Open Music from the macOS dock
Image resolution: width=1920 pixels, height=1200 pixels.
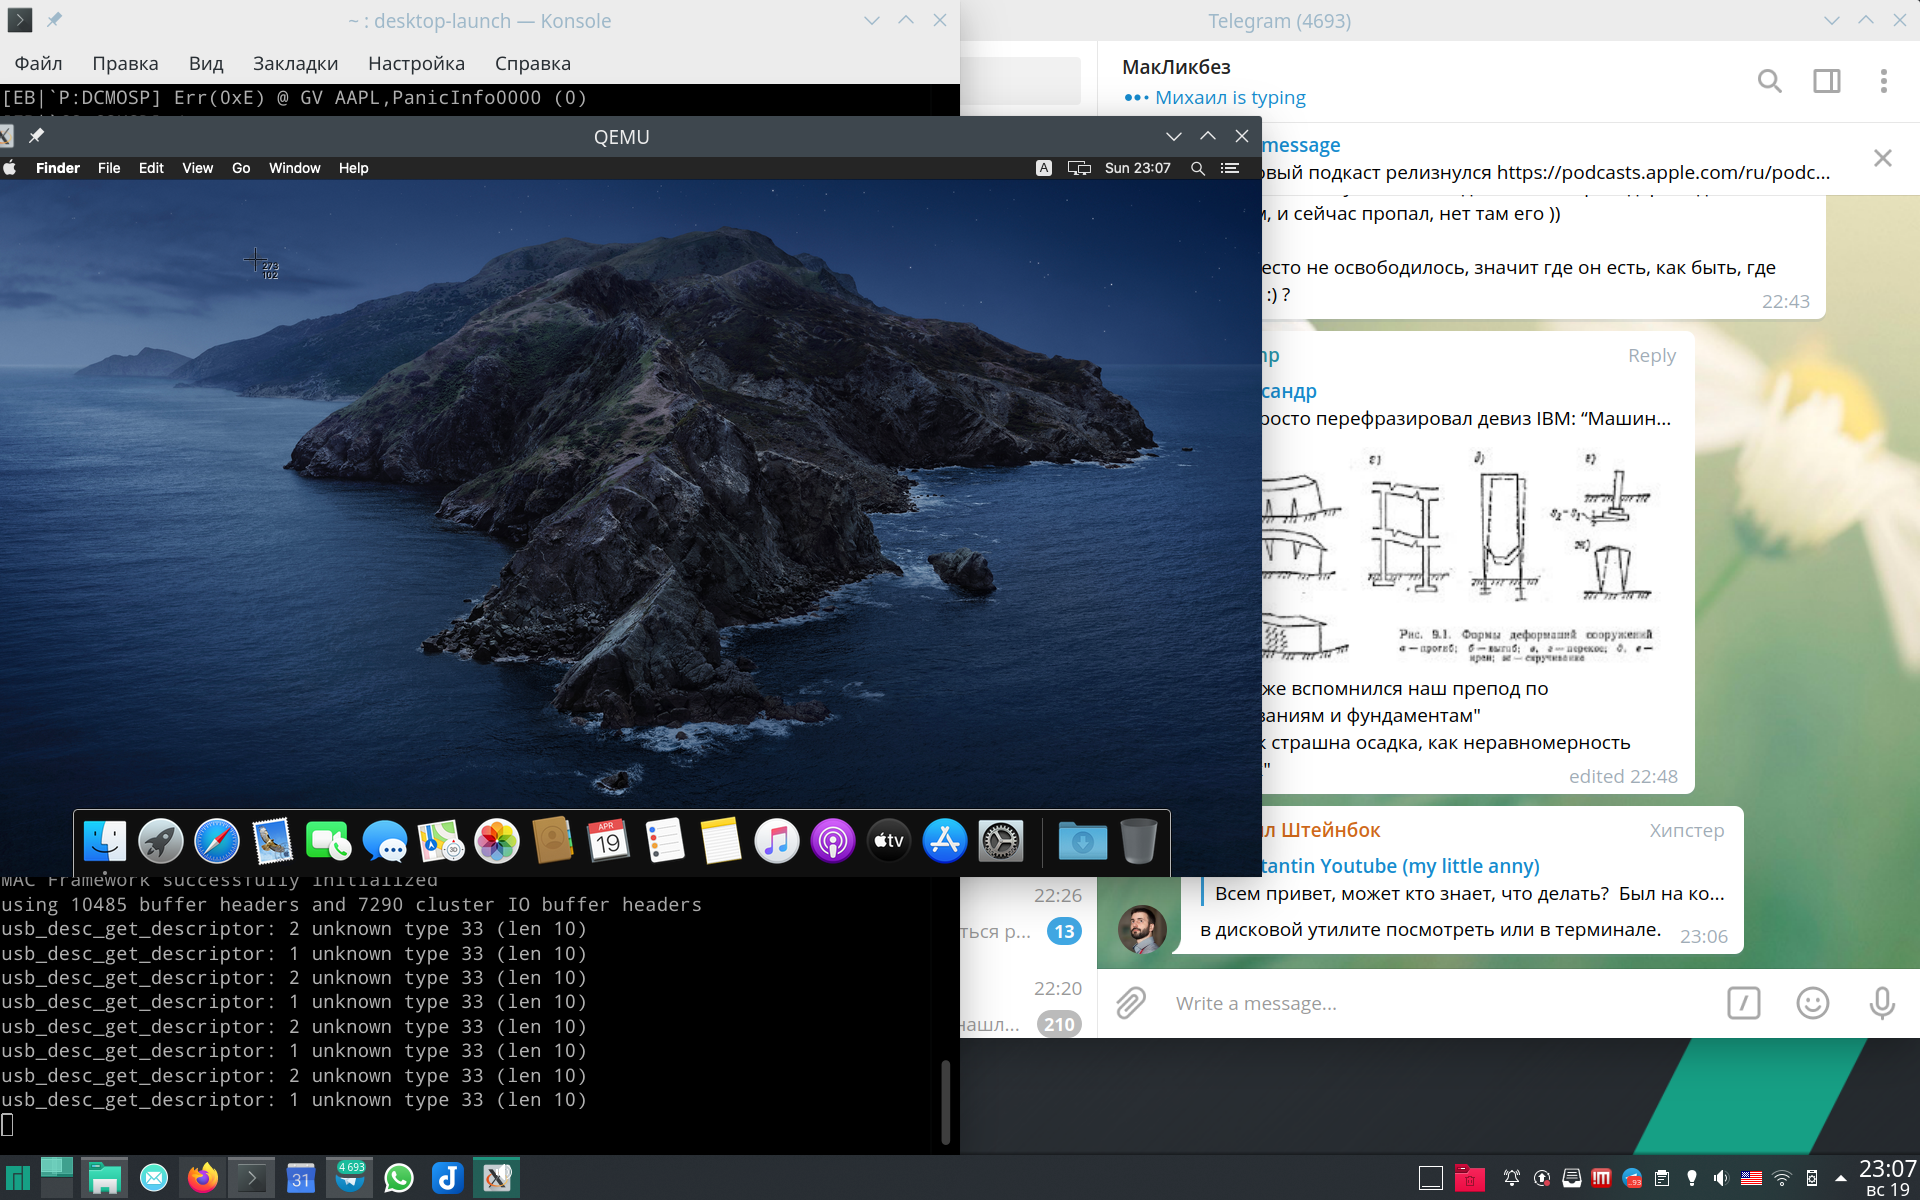(777, 841)
